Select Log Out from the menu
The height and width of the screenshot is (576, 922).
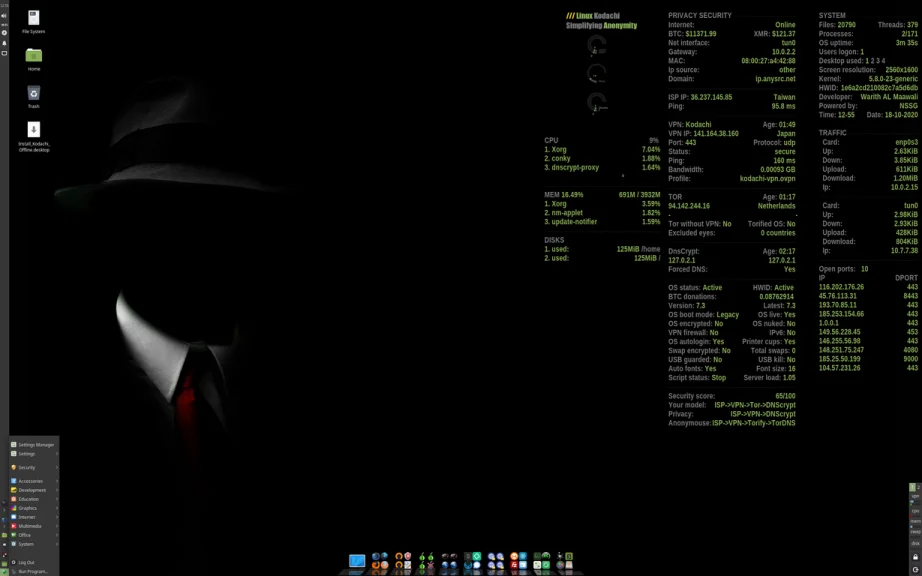click(26, 562)
